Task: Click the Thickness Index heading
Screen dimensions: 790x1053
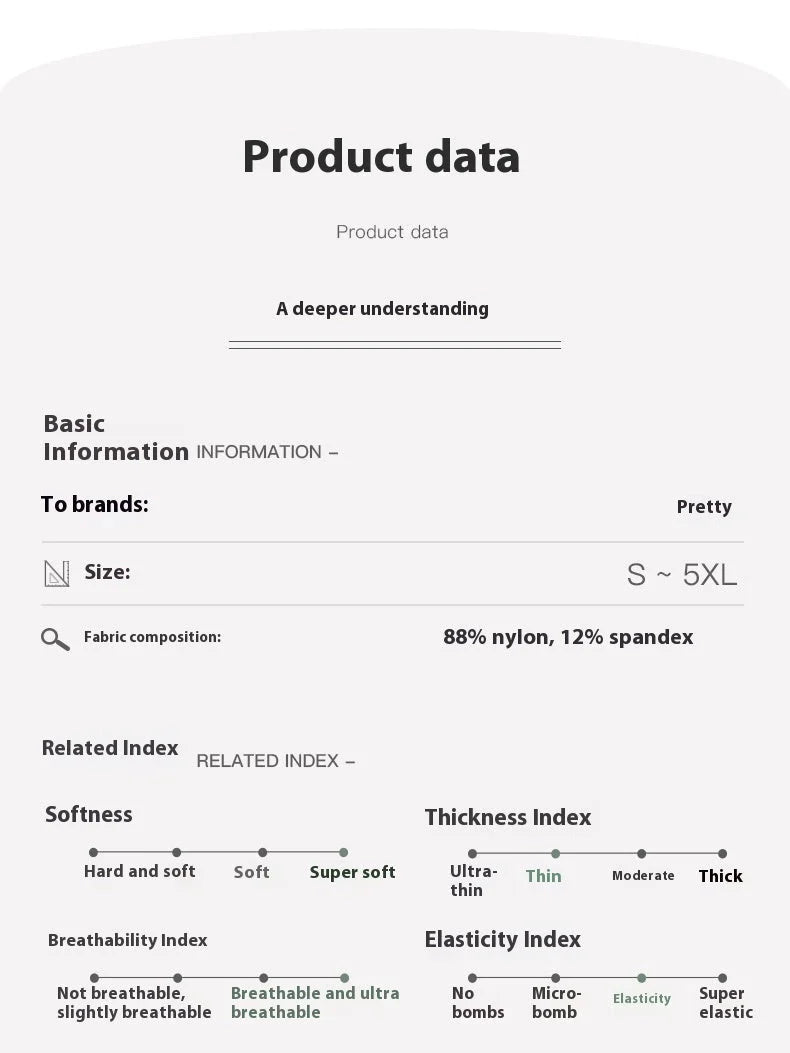Action: [x=508, y=817]
